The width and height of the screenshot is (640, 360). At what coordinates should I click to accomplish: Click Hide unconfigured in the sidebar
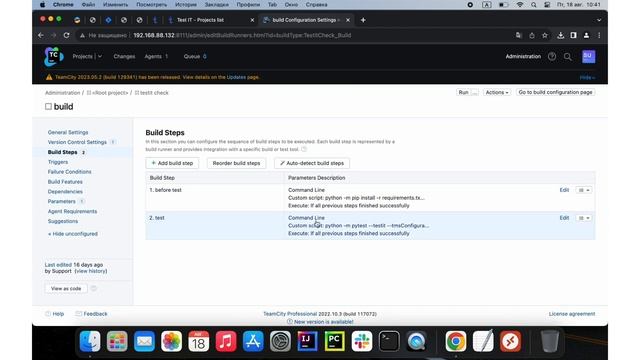point(73,234)
